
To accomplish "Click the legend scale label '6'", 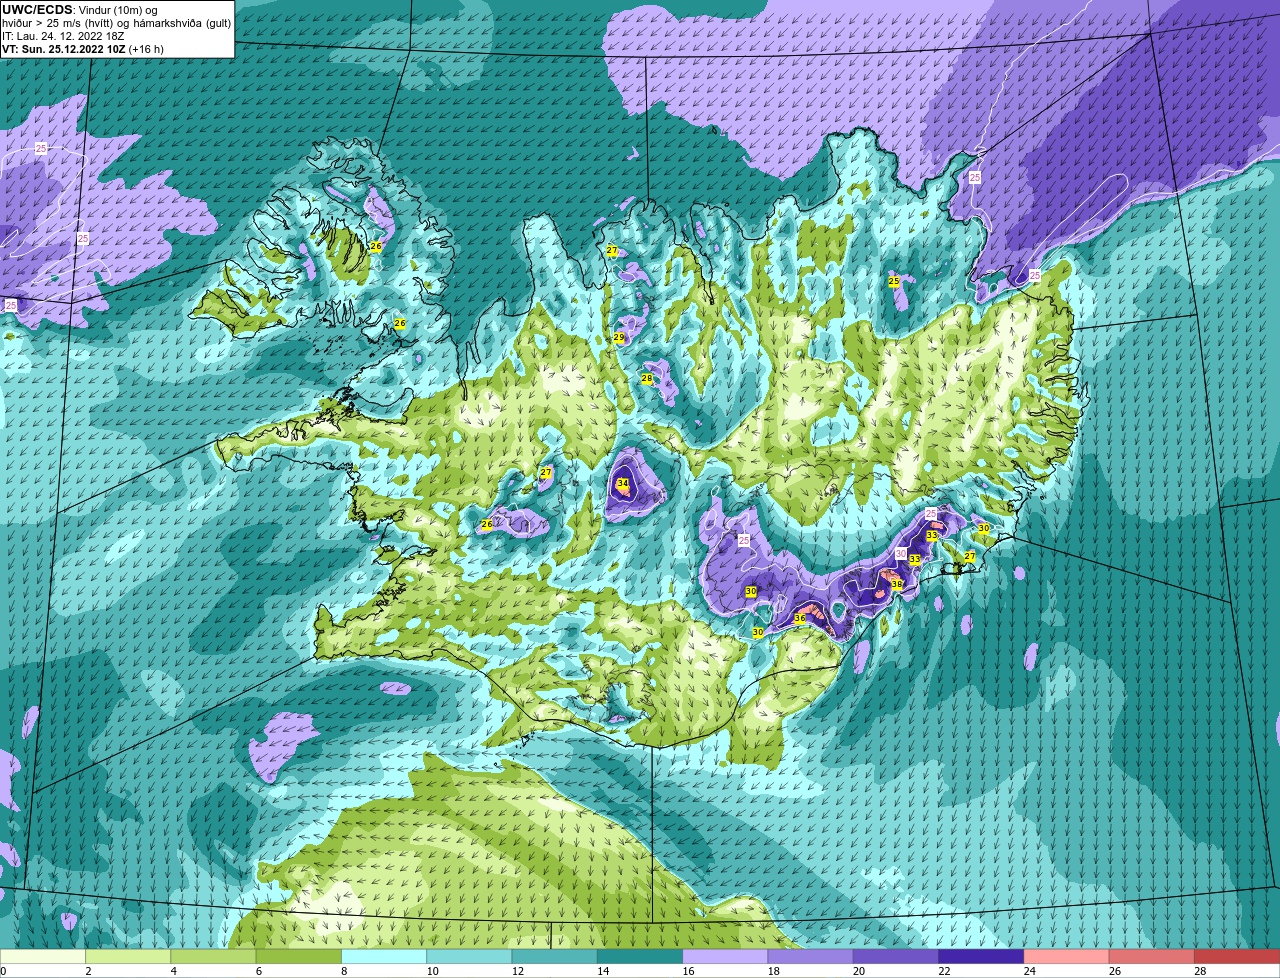I will (258, 971).
